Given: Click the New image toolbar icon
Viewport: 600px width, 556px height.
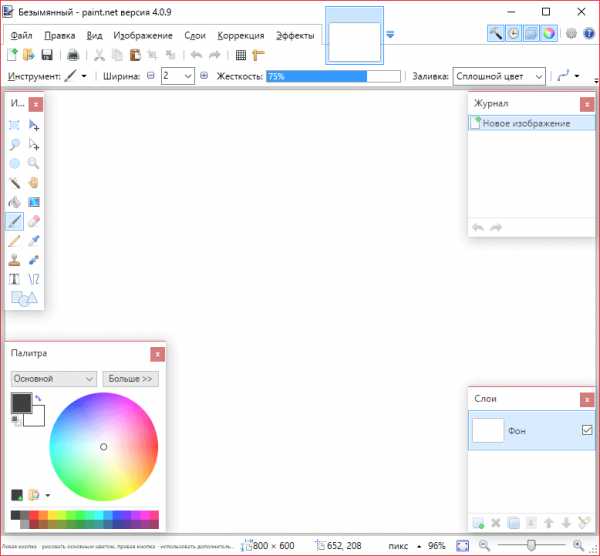Looking at the screenshot, I should (x=12, y=55).
